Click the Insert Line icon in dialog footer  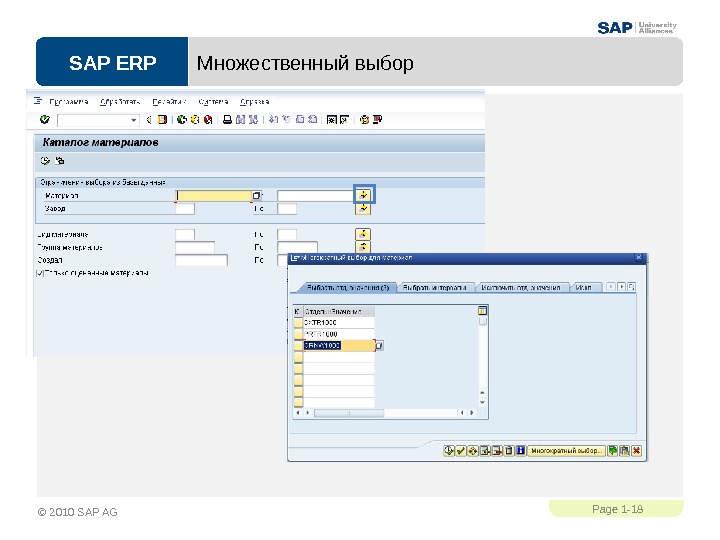(485, 451)
